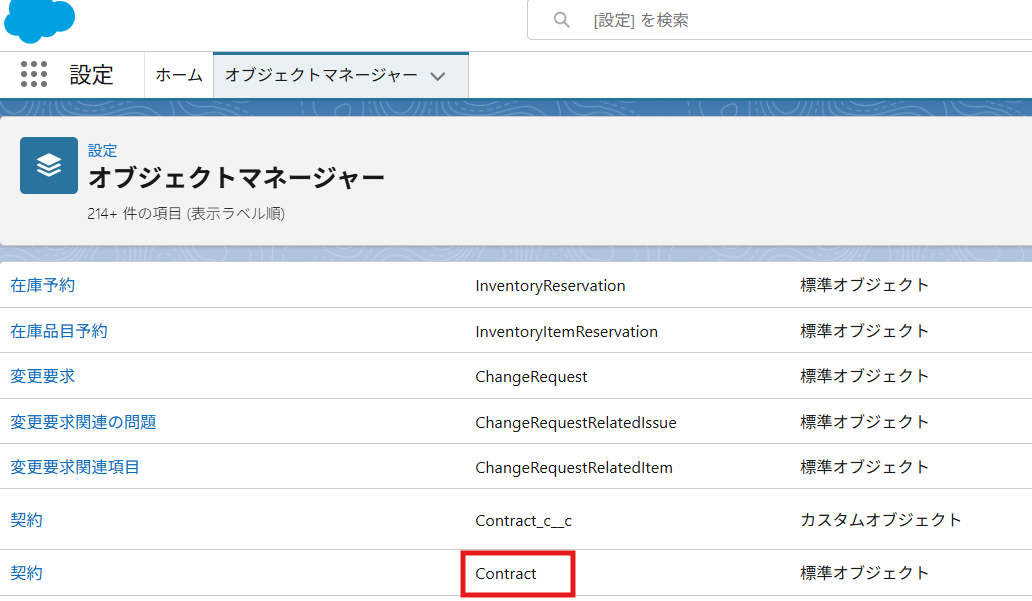Open the 契約 standard object link
The image size is (1032, 601).
(26, 573)
